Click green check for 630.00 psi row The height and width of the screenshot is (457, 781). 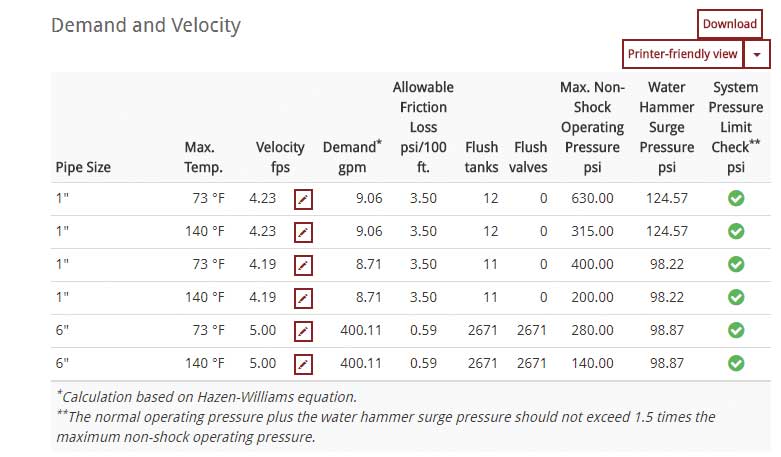point(736,198)
